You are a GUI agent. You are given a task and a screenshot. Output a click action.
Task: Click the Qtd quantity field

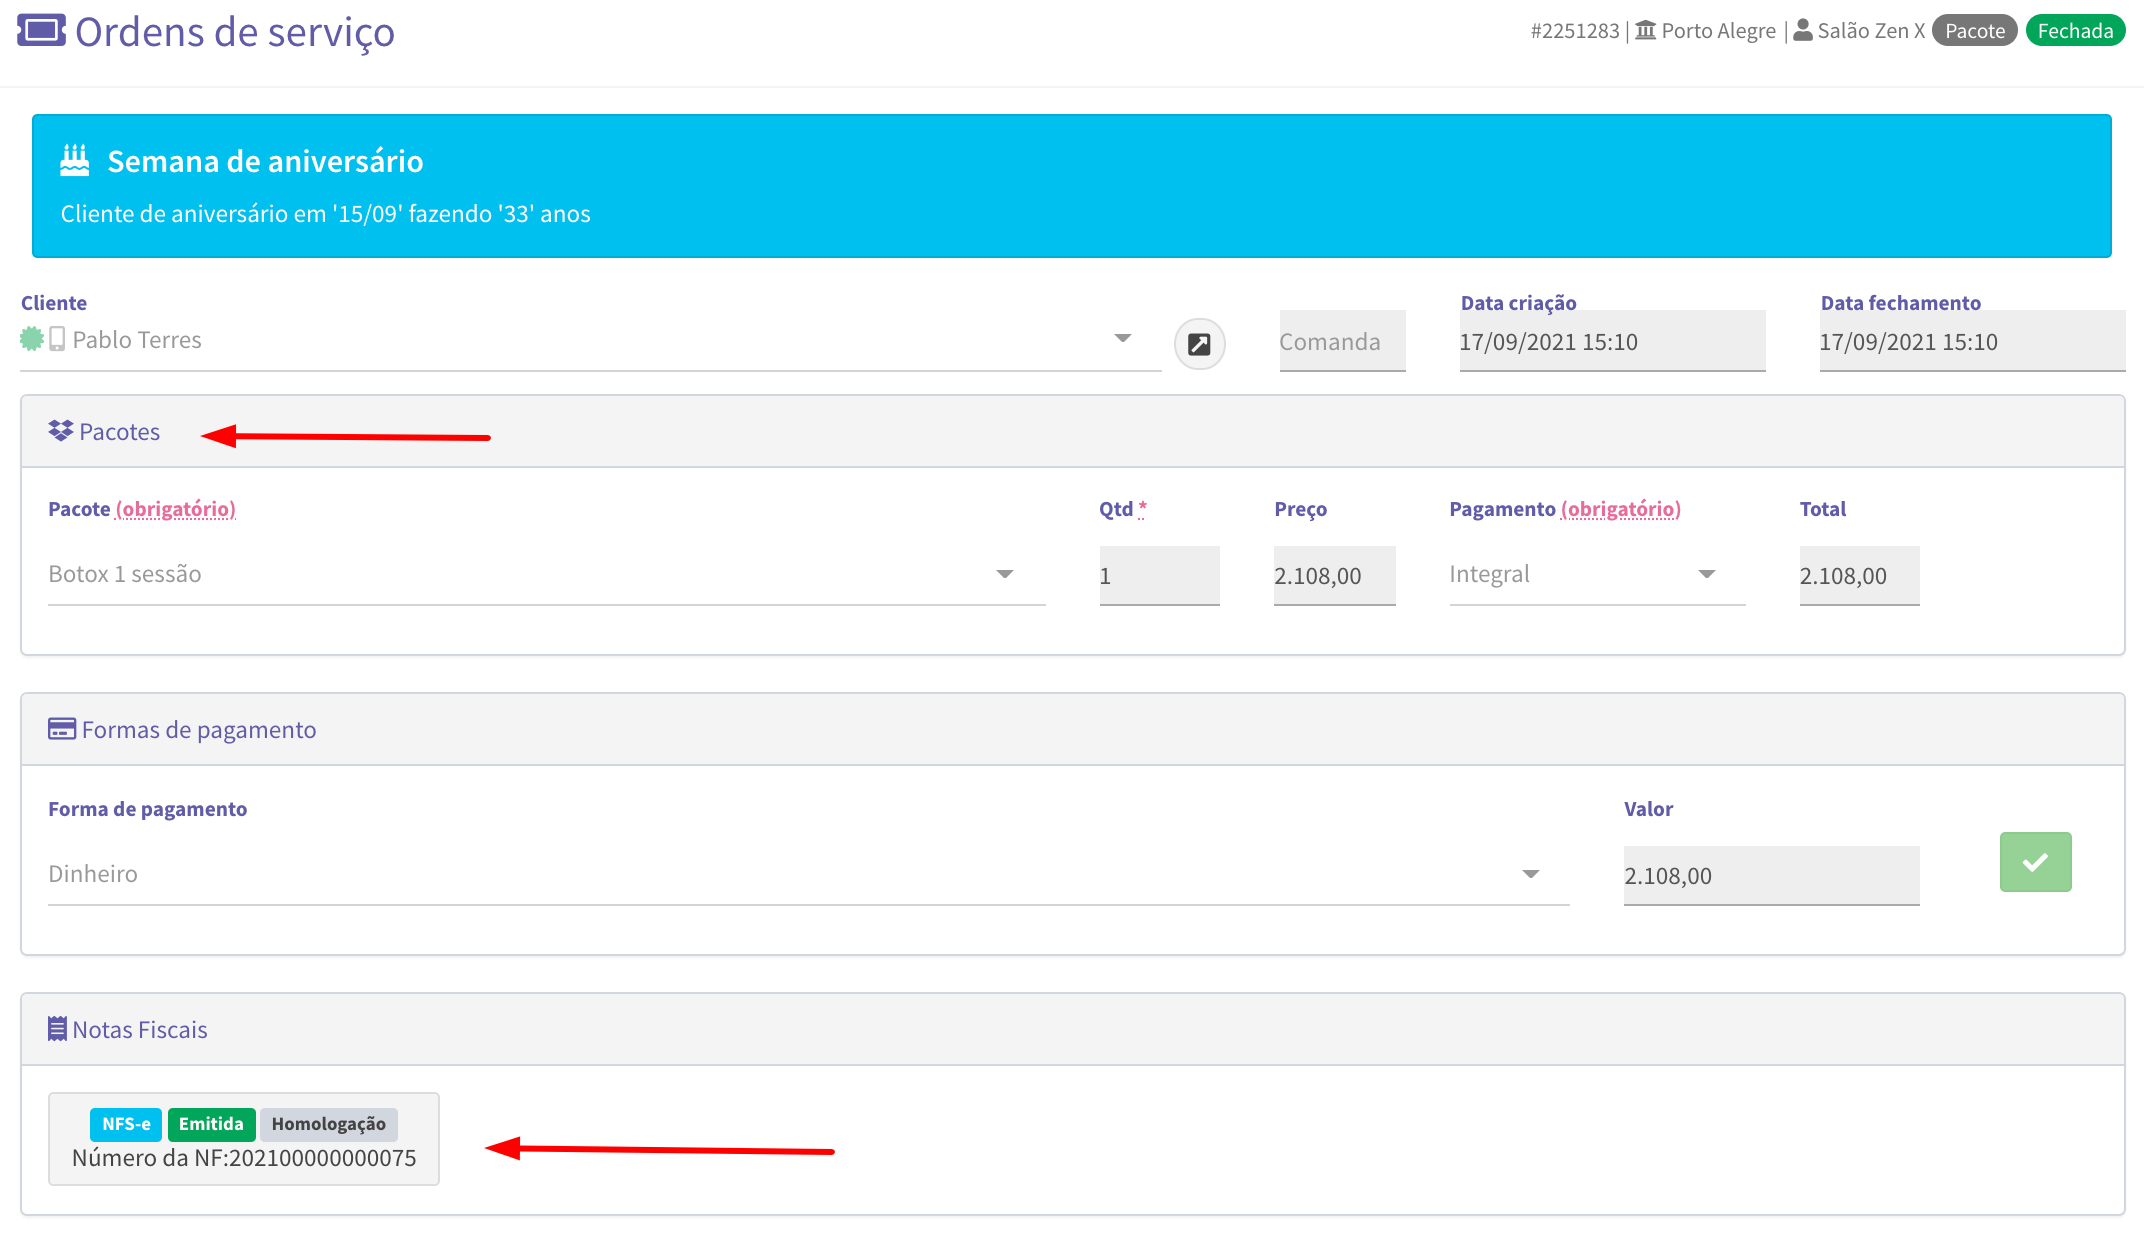(1159, 576)
